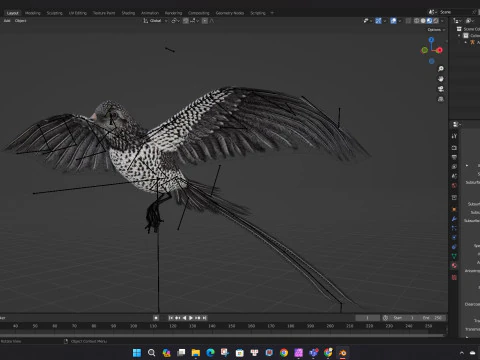Open File Explorer from taskbar
The width and height of the screenshot is (480, 360).
click(196, 353)
